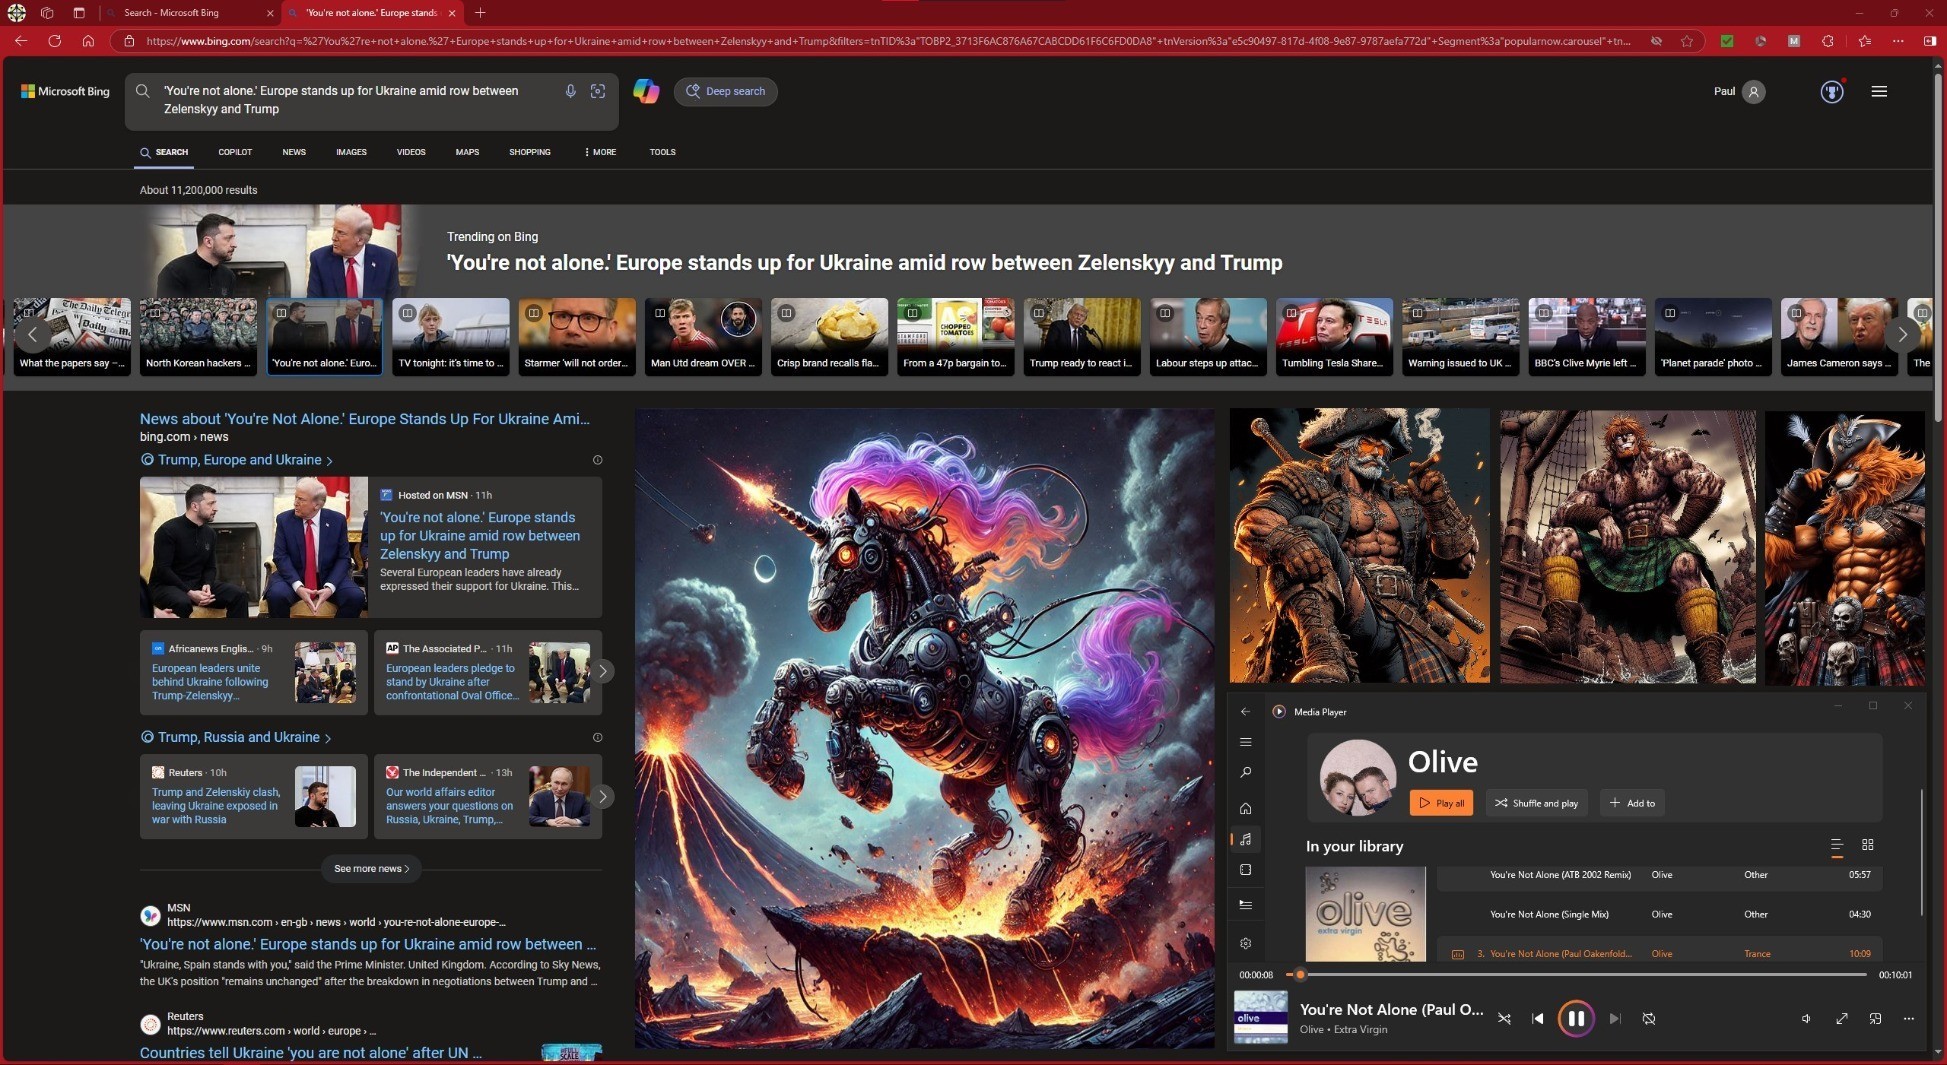Open the Microsoft Rewards trophy icon
Image resolution: width=1947 pixels, height=1065 pixels.
tap(1831, 91)
